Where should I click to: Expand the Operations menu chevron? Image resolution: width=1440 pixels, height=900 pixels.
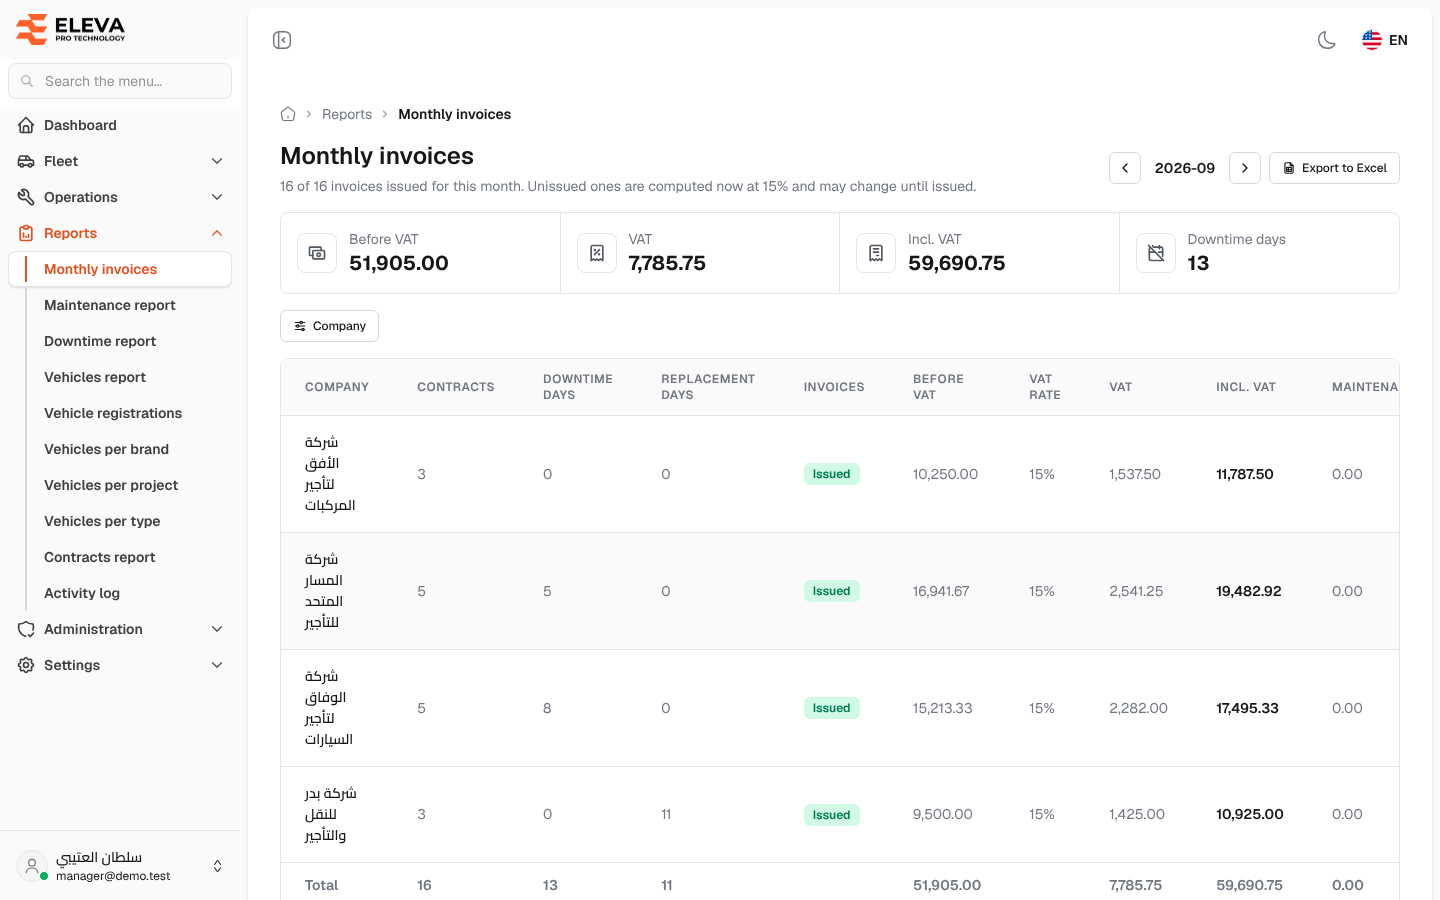pos(217,197)
